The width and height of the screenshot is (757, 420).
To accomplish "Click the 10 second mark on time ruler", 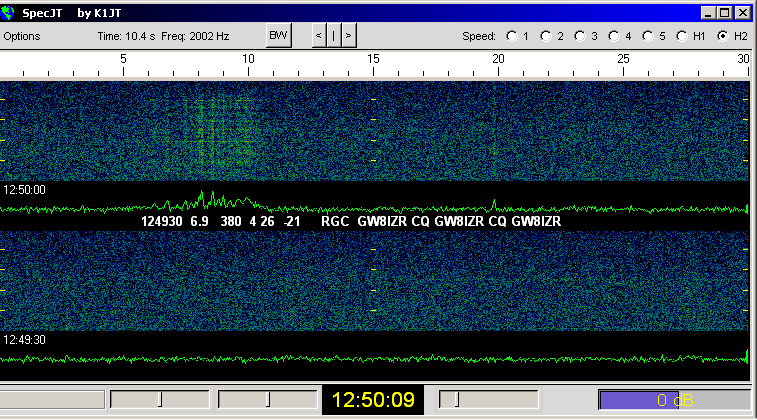I will point(248,59).
